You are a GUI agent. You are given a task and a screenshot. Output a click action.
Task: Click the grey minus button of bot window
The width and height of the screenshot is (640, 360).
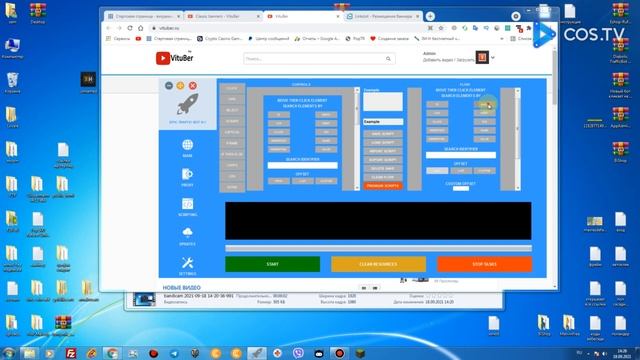[169, 85]
